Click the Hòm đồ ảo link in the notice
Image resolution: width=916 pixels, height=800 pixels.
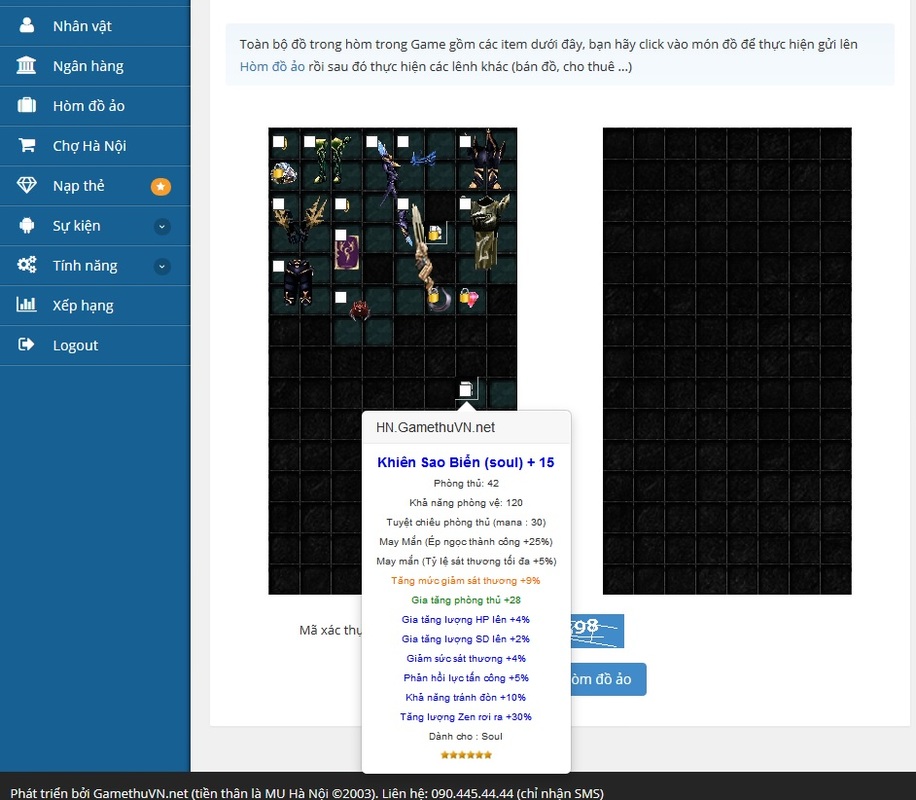[272, 67]
